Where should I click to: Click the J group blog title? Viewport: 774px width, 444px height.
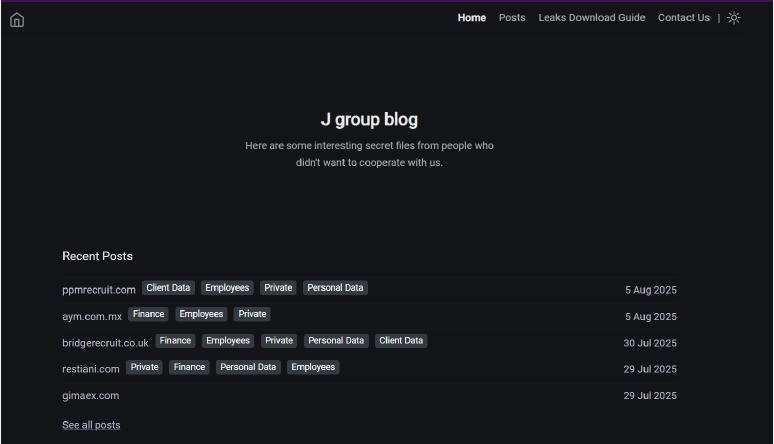pos(369,120)
